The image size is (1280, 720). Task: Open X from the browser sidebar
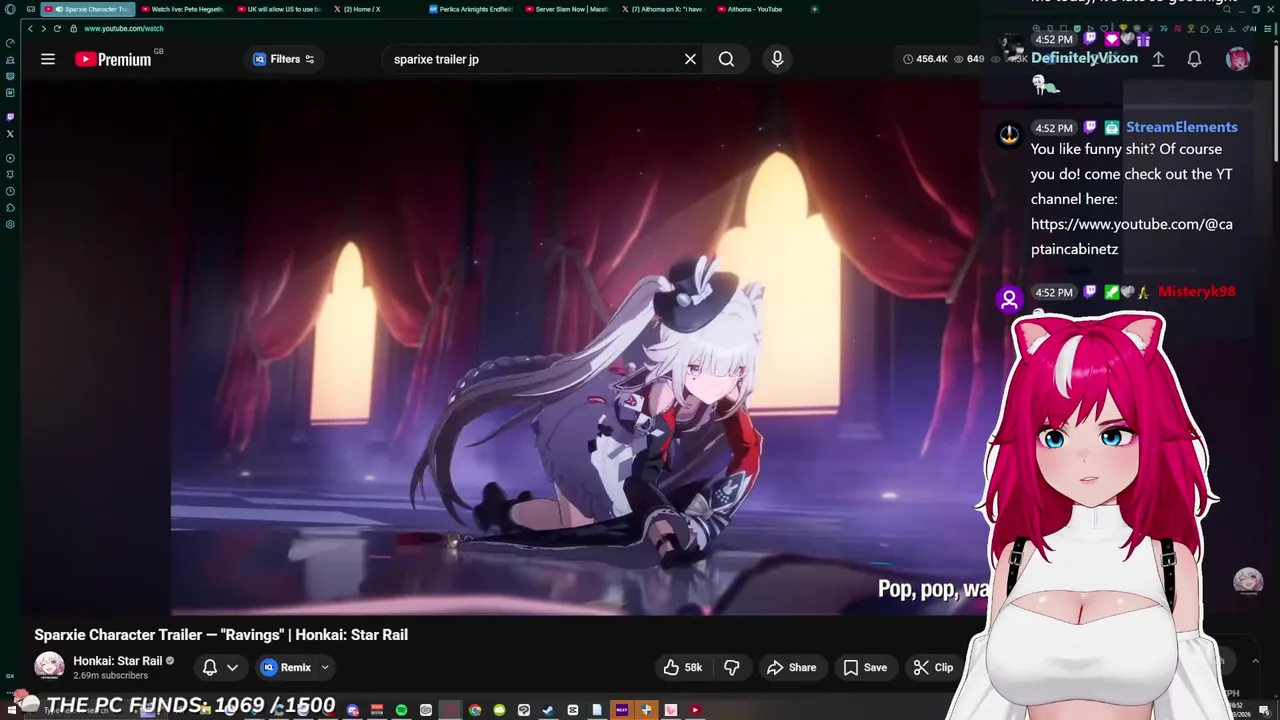coord(10,134)
